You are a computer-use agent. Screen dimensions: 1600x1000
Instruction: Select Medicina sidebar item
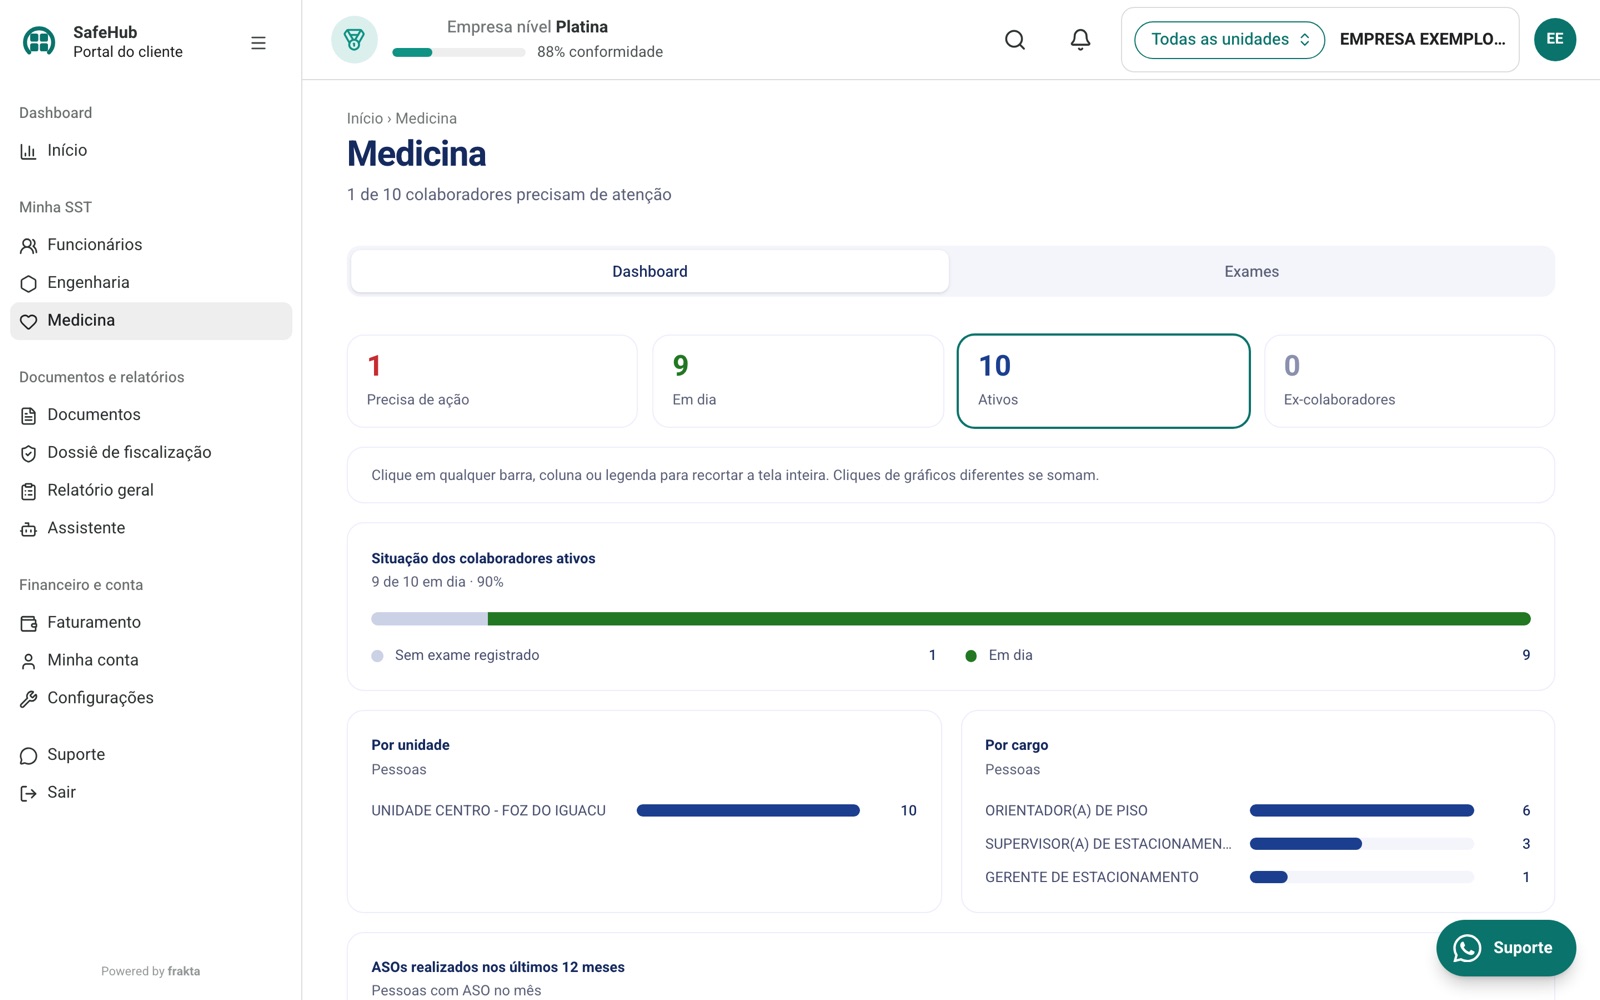(151, 321)
